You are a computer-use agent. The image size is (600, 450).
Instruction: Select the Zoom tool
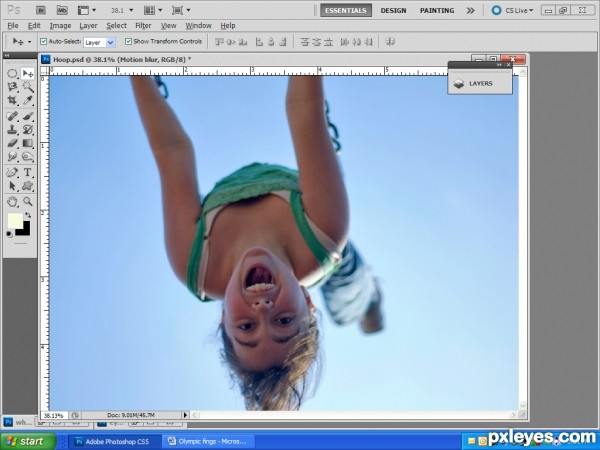(x=28, y=201)
